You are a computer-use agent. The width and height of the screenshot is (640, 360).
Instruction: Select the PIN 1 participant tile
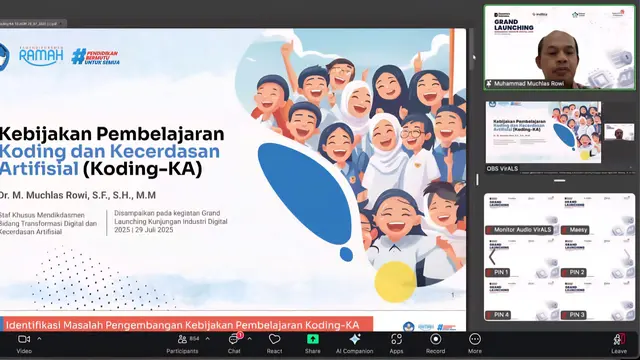522,258
